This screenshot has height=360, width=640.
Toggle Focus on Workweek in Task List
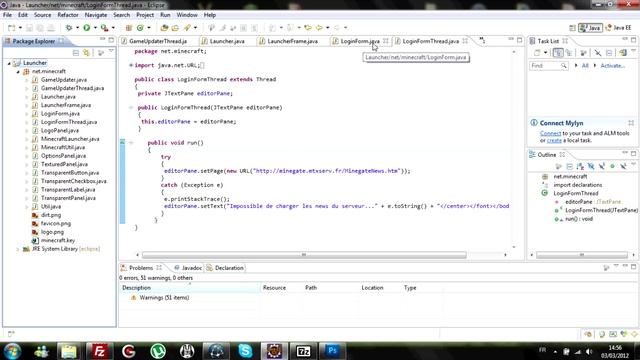(583, 53)
